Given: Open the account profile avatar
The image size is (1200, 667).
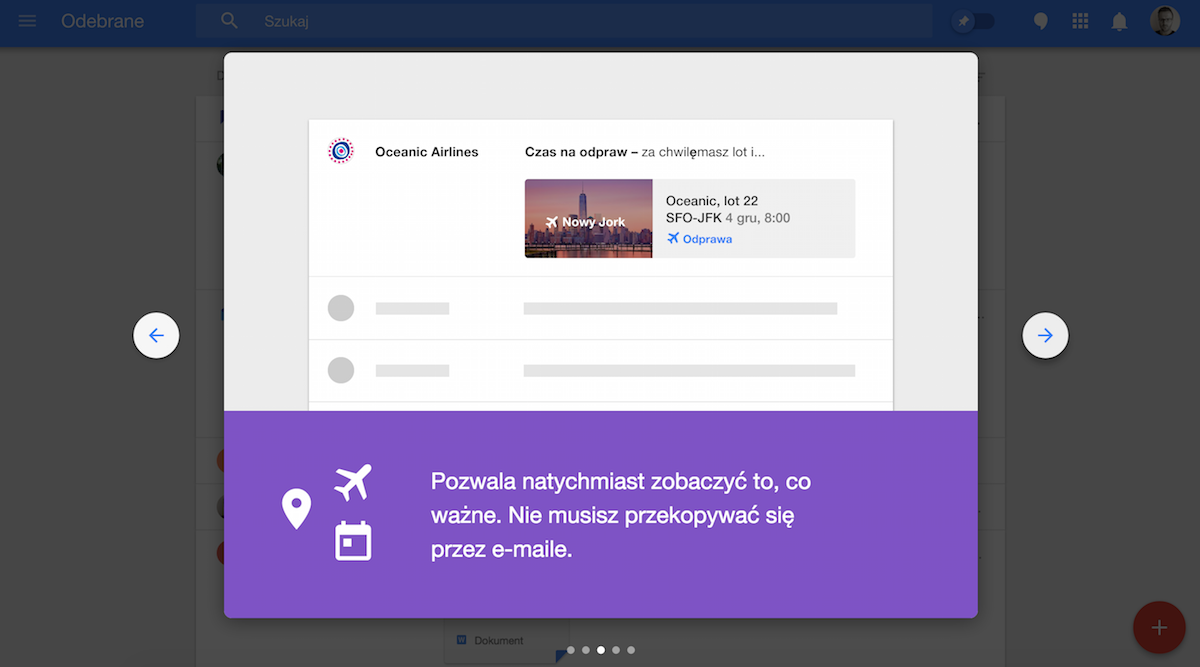Looking at the screenshot, I should pos(1165,21).
